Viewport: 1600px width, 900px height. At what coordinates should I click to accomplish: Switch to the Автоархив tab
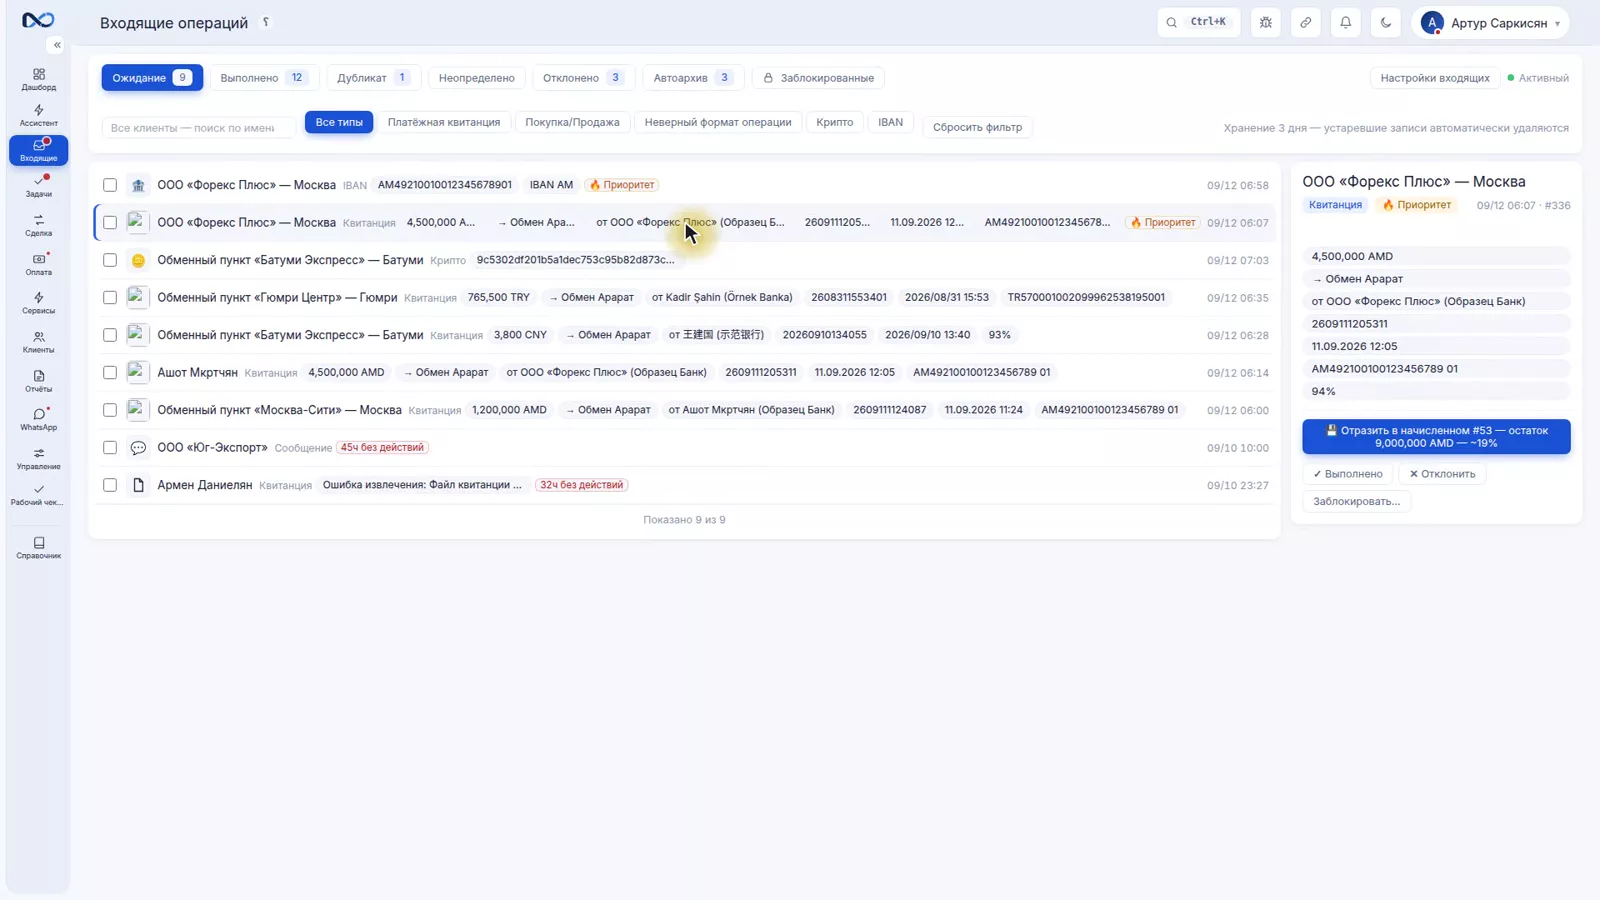click(693, 78)
